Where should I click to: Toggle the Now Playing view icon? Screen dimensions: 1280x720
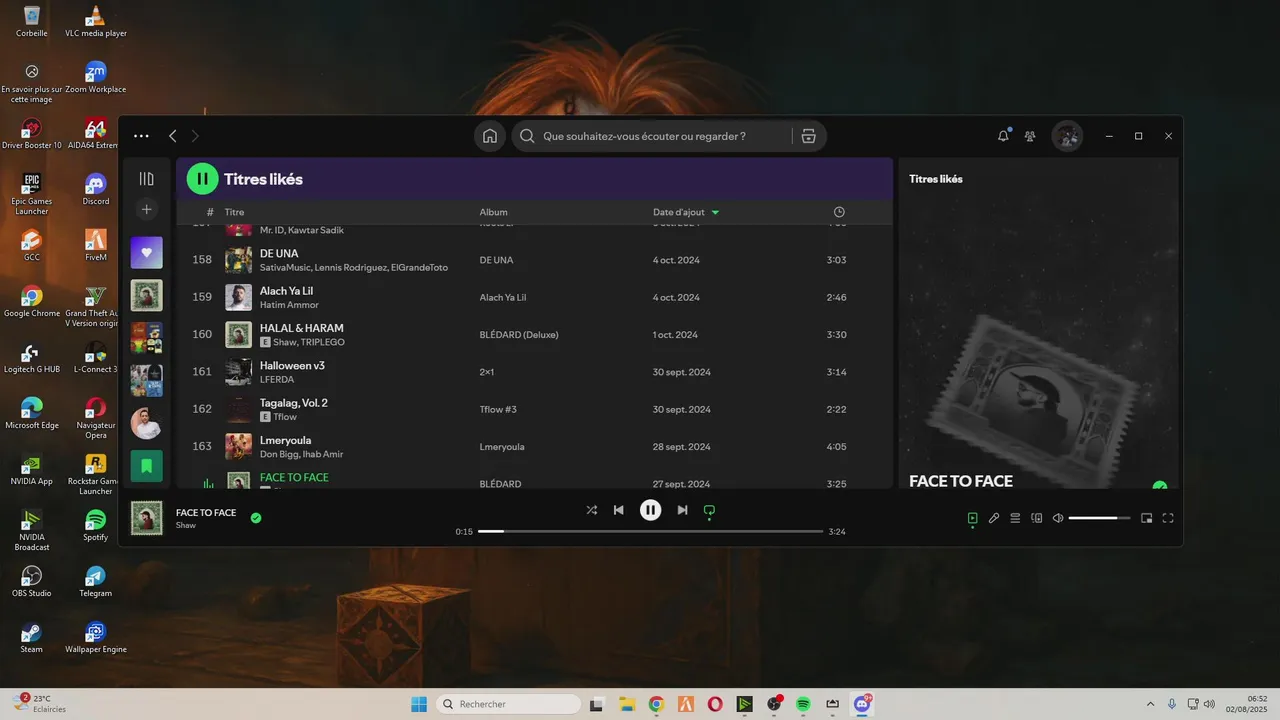coord(972,518)
